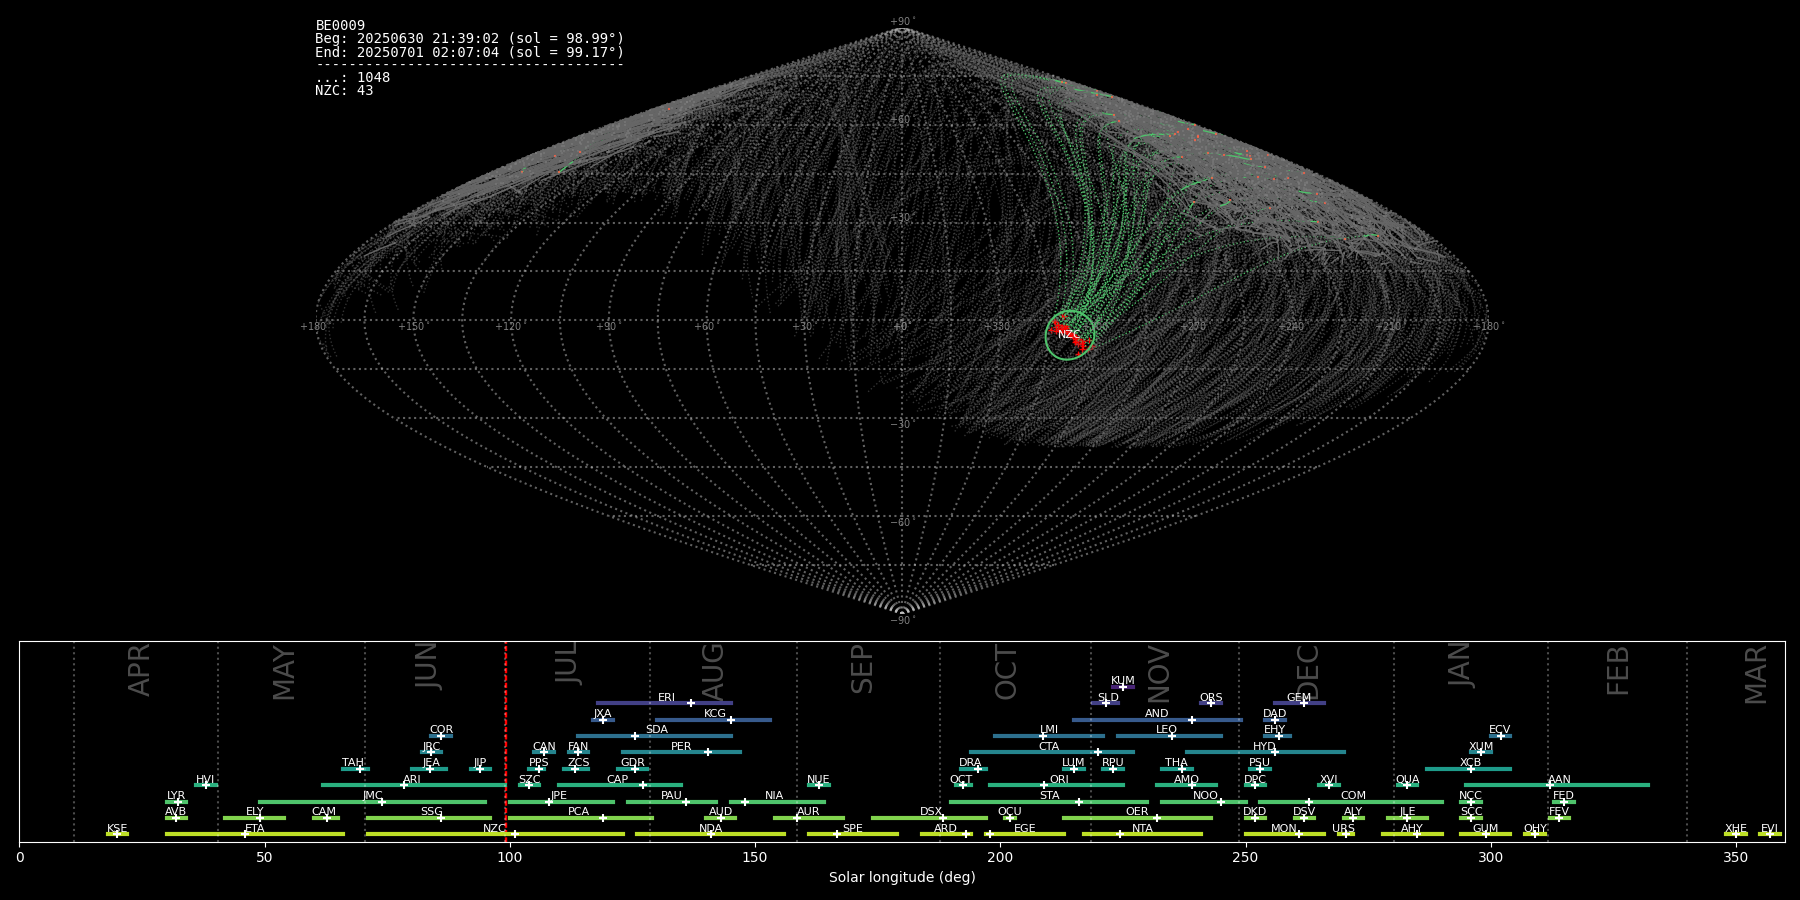Click the STA shower label
The width and height of the screenshot is (1800, 900).
pyautogui.click(x=1049, y=796)
